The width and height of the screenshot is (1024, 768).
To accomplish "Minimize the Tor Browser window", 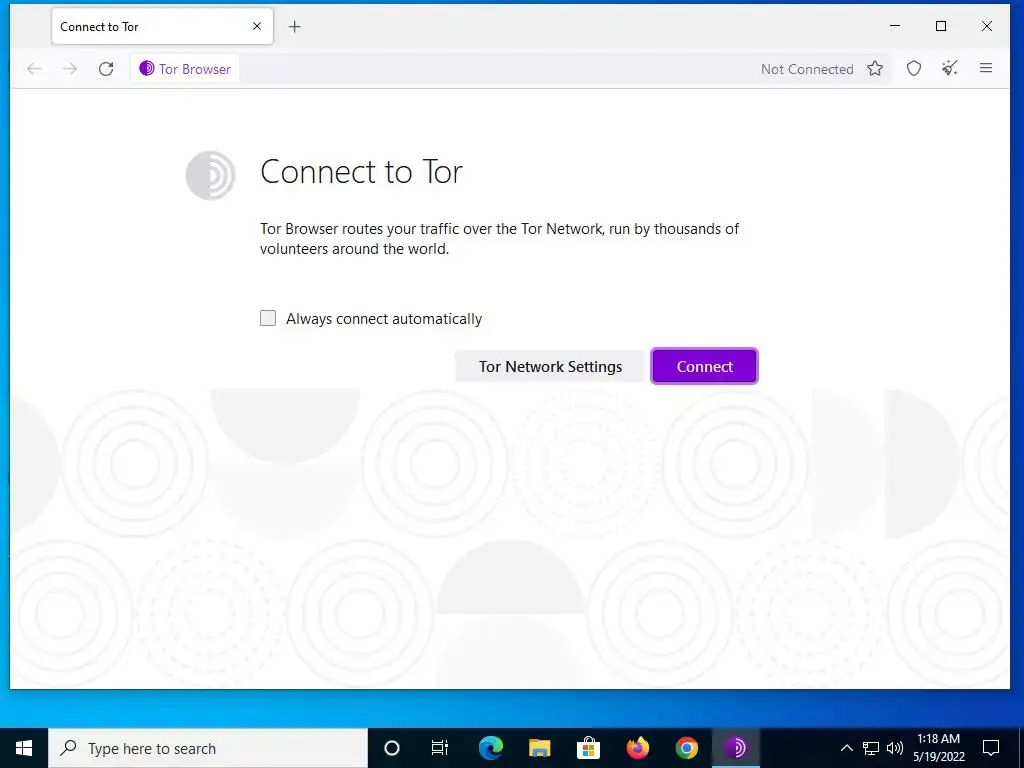I will [x=895, y=26].
